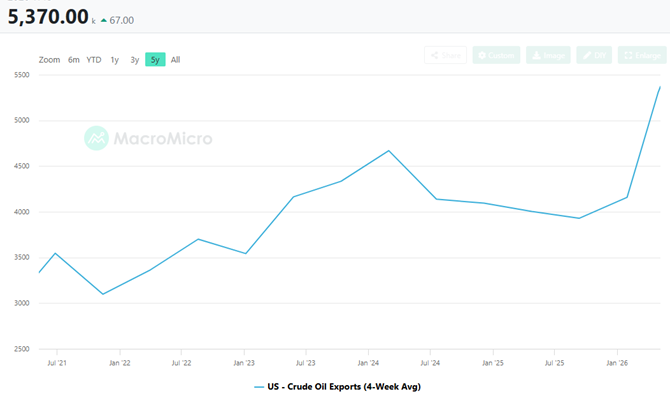Viewport: 670px width, 396px height.
Task: Select the YTD zoom range
Action: pos(94,60)
